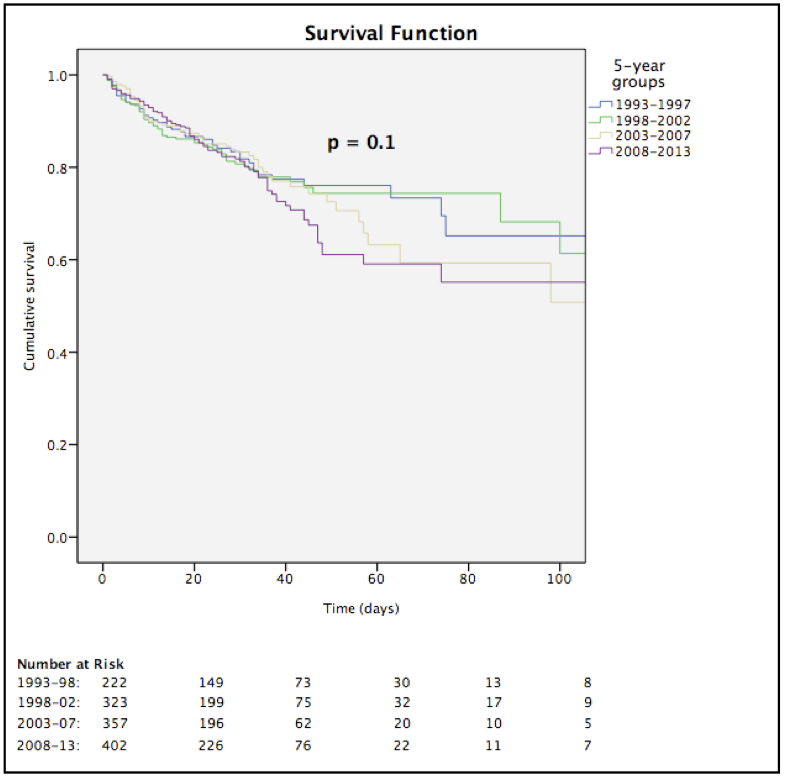The width and height of the screenshot is (800, 777).
Task: Click the Number at Risk heading
Action: point(70,664)
